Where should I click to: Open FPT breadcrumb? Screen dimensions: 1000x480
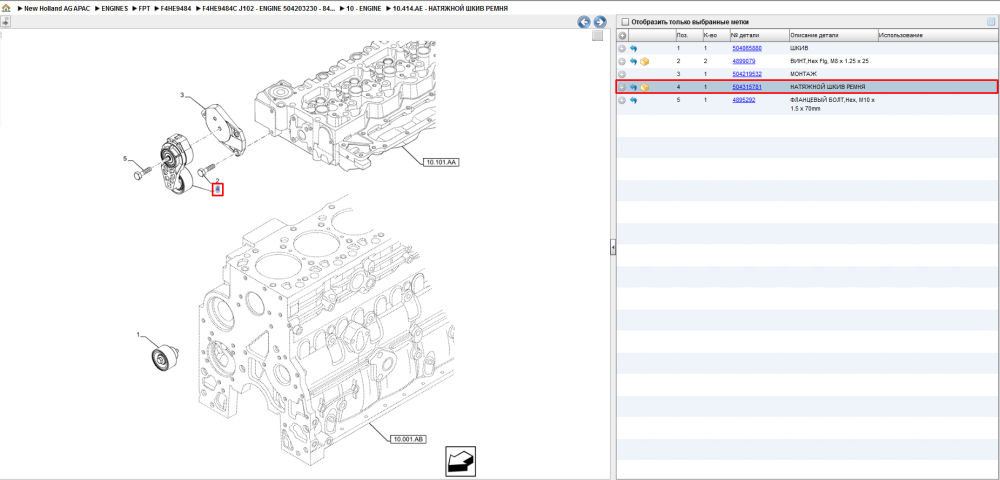point(144,8)
